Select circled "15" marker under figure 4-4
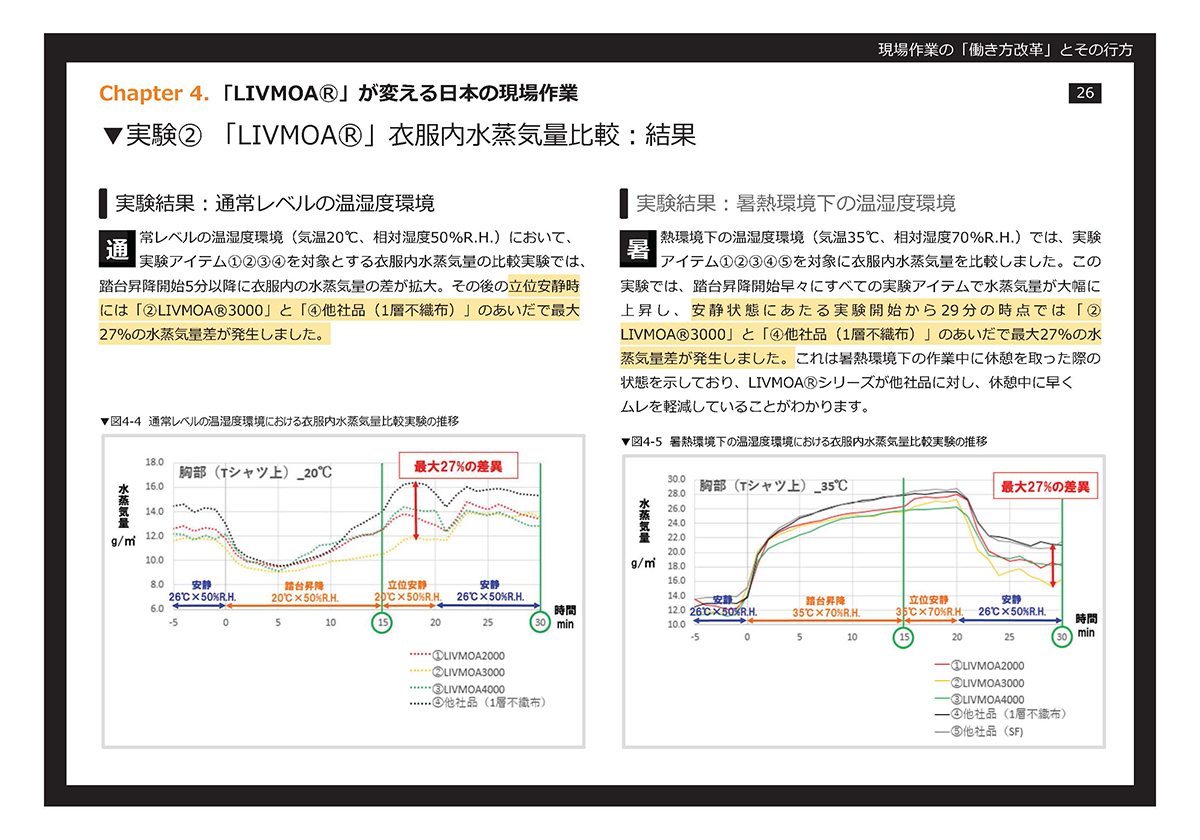The image size is (1200, 840). point(382,620)
